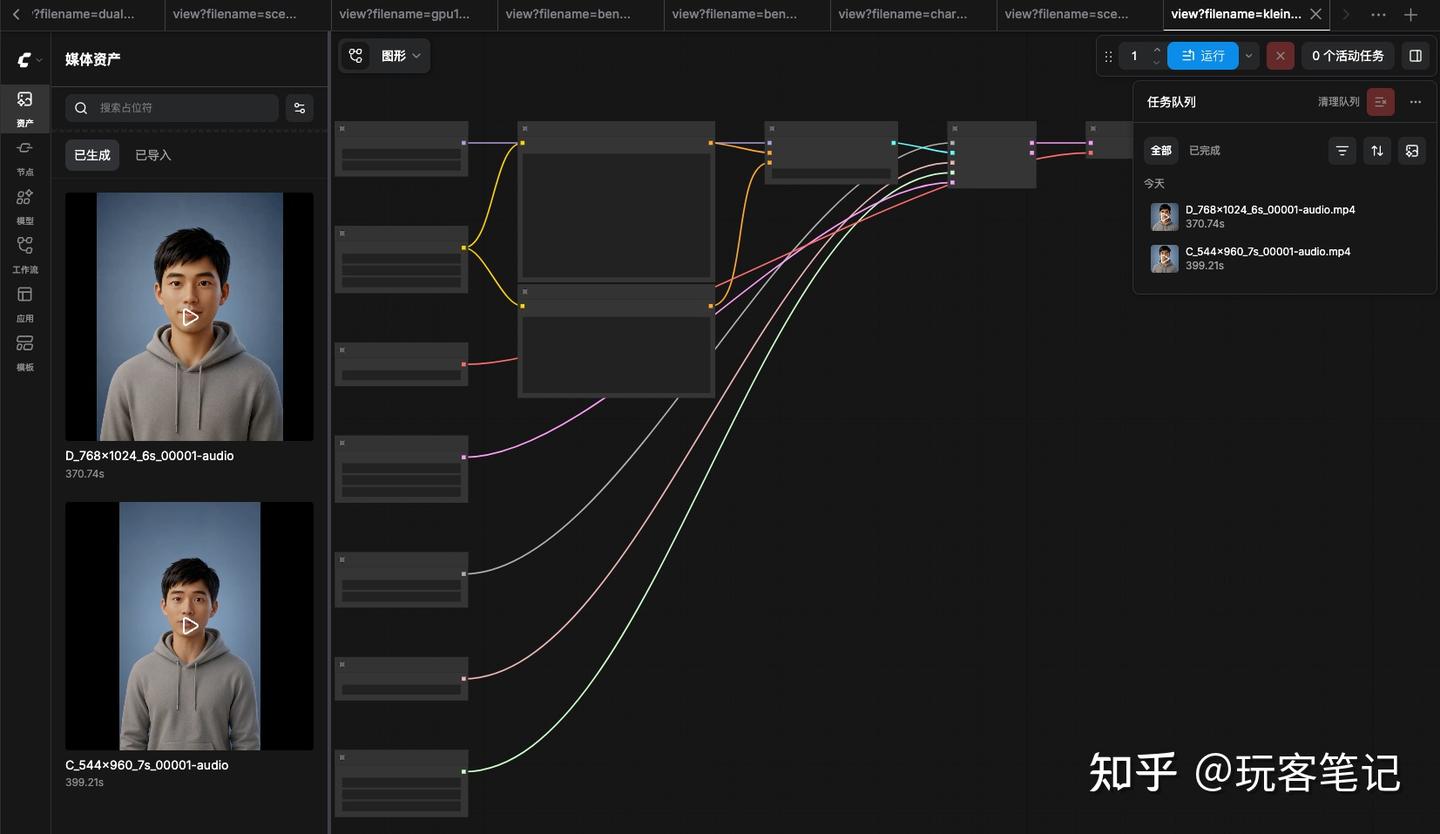Image resolution: width=1440 pixels, height=834 pixels.
Task: Click the 399.21s duration in the queue
Action: [x=1205, y=266]
